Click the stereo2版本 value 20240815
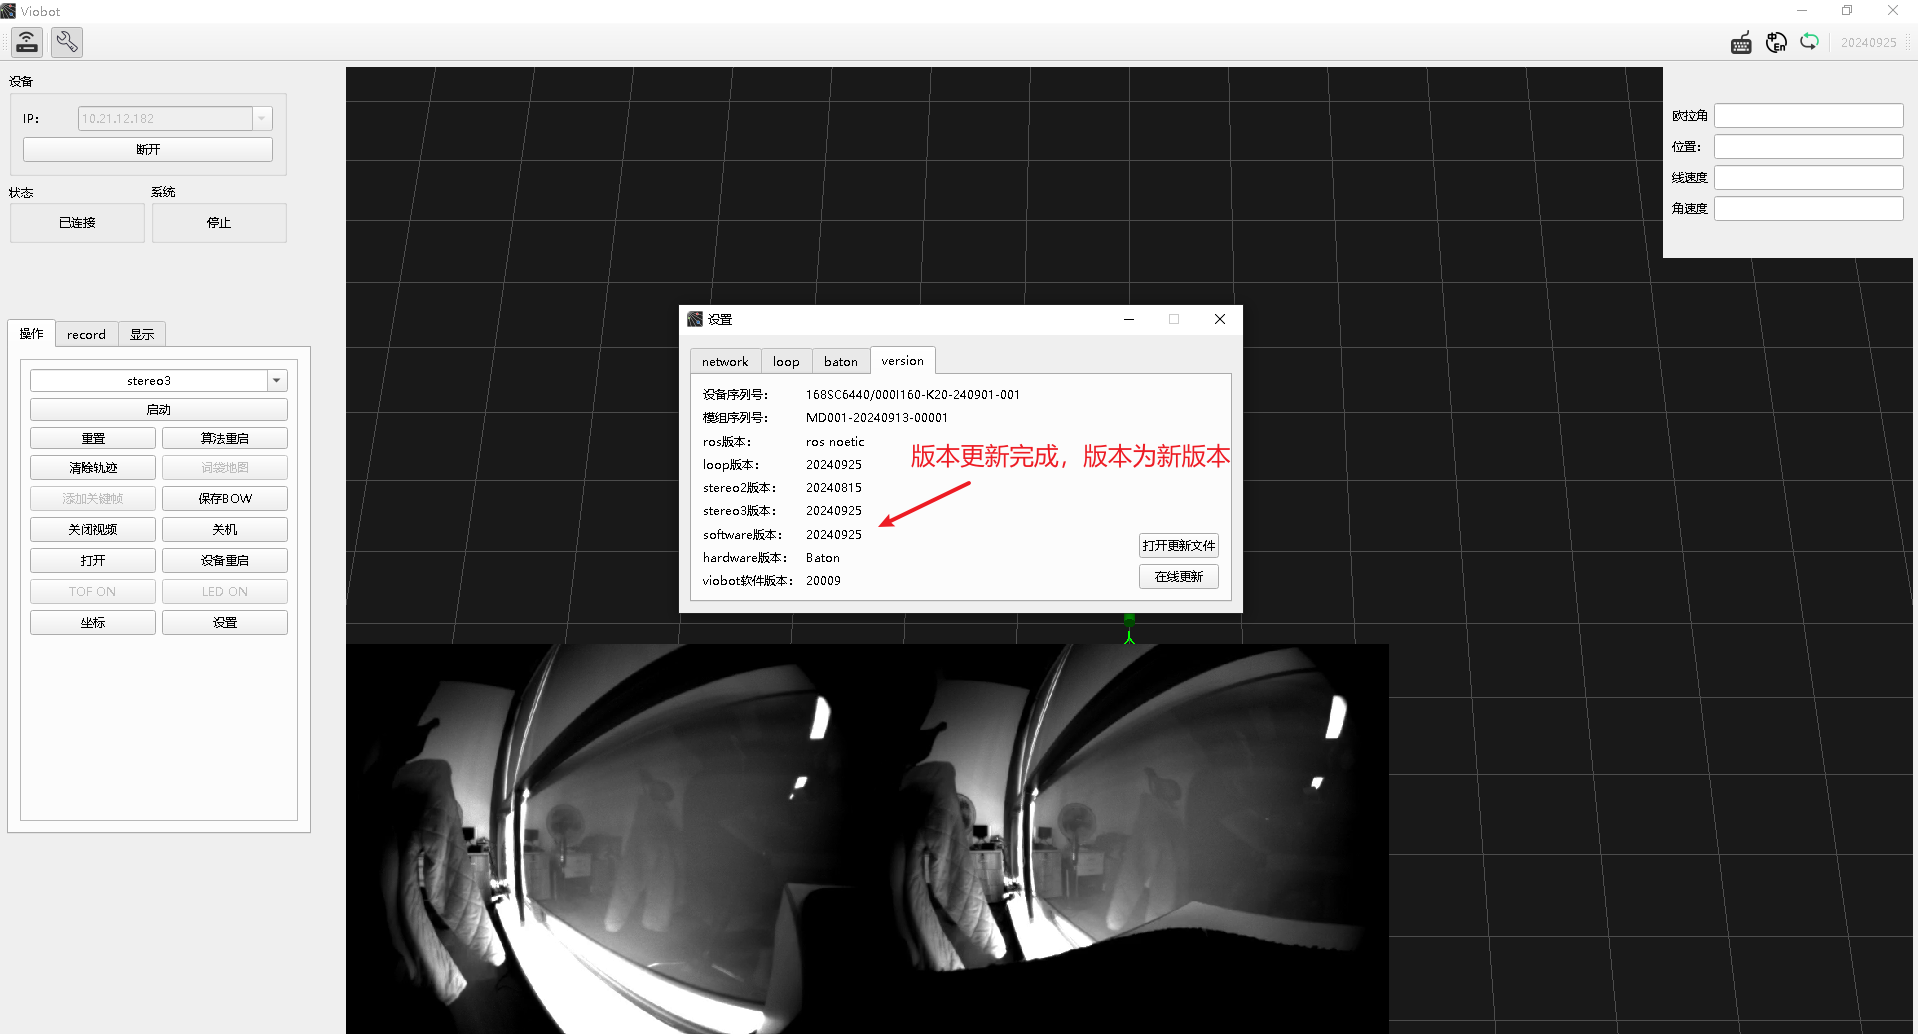The width and height of the screenshot is (1918, 1034). [x=834, y=488]
